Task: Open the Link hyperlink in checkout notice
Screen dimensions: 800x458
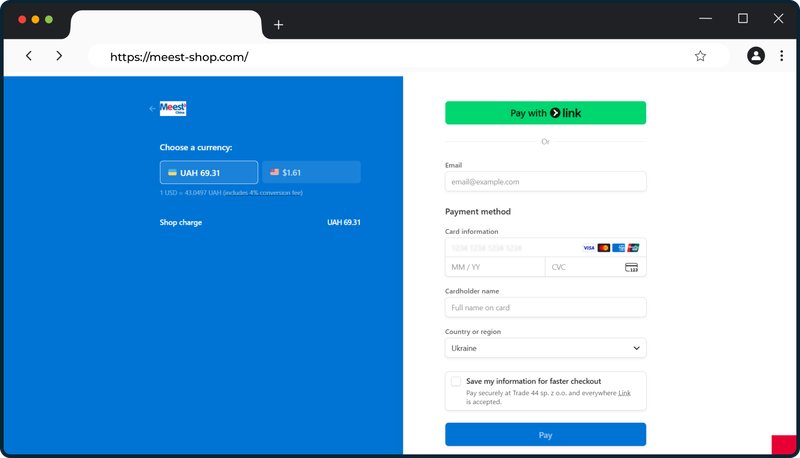Action: click(x=624, y=393)
